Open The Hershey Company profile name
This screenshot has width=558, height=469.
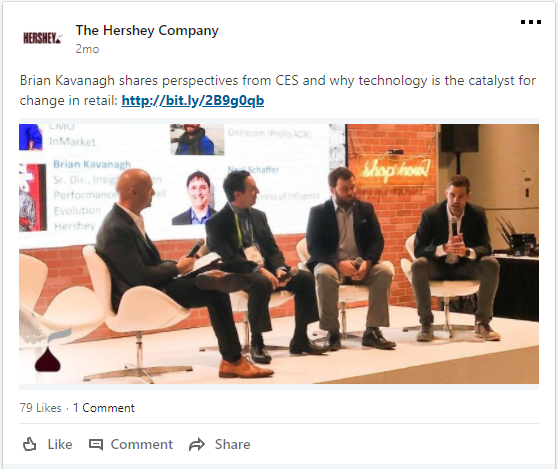click(x=147, y=30)
